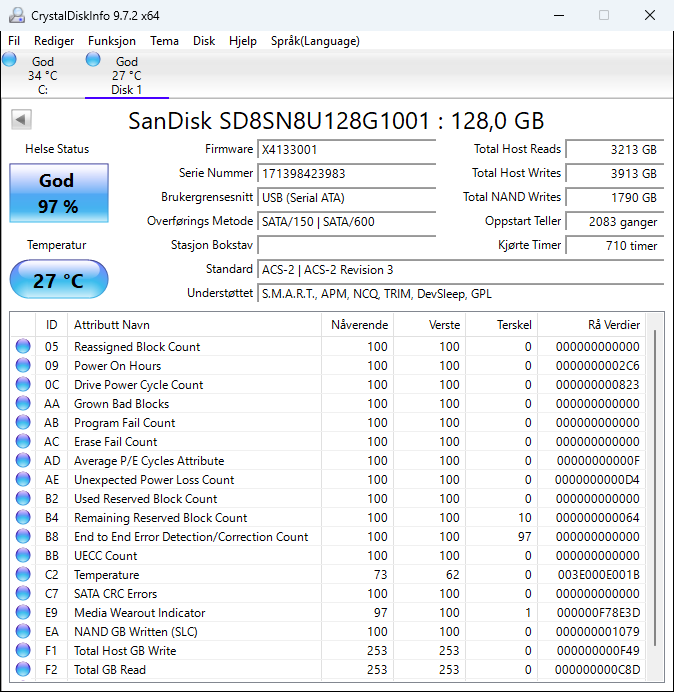
Task: Click status orb of Grown Bad Blocks row
Action: coord(23,403)
